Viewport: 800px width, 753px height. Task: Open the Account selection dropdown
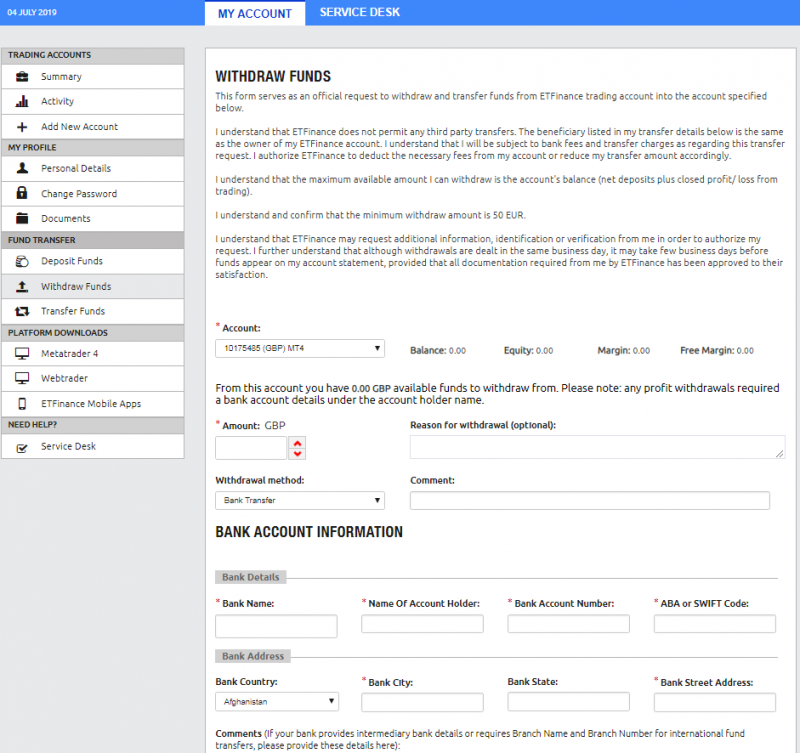(x=300, y=348)
